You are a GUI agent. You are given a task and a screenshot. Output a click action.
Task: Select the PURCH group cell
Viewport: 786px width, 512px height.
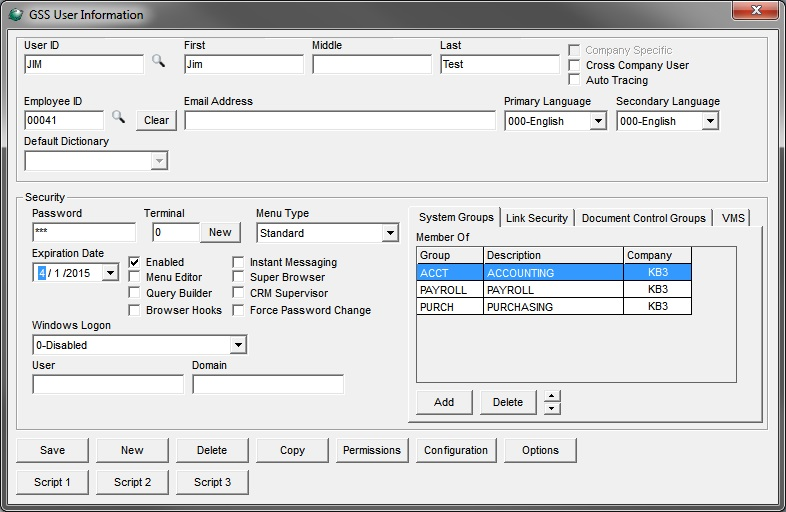[450, 307]
